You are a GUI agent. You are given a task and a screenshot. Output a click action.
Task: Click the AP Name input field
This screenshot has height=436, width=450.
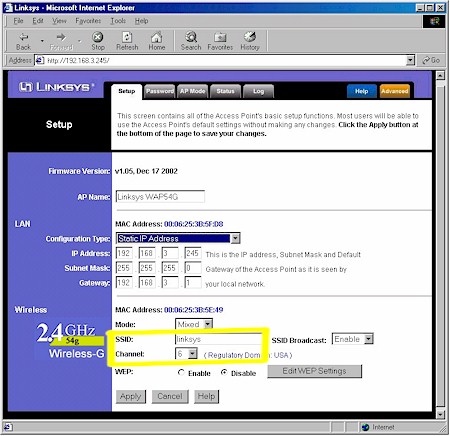click(x=160, y=197)
